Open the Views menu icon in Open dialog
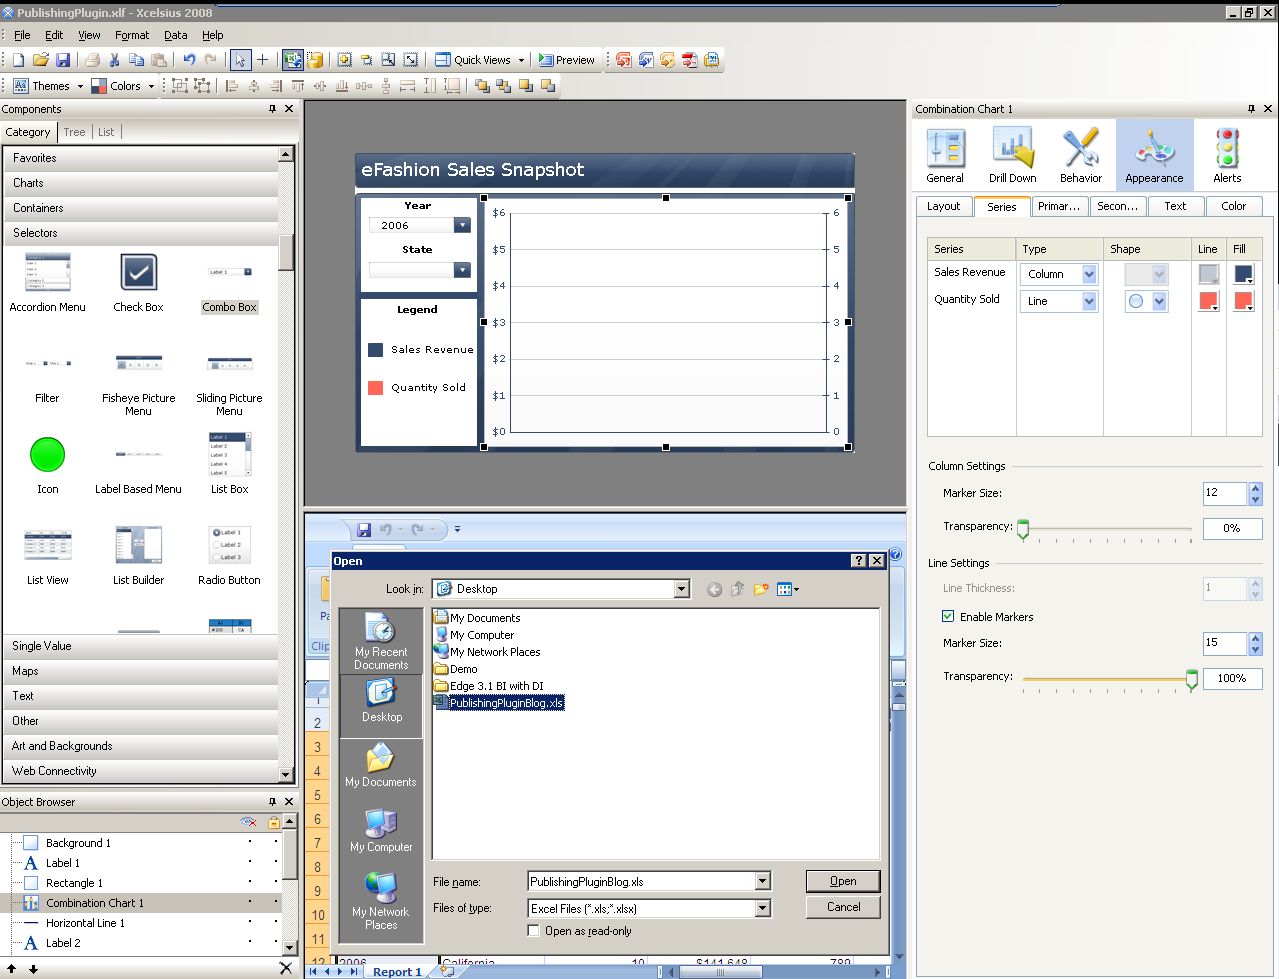1279x979 pixels. click(x=788, y=589)
